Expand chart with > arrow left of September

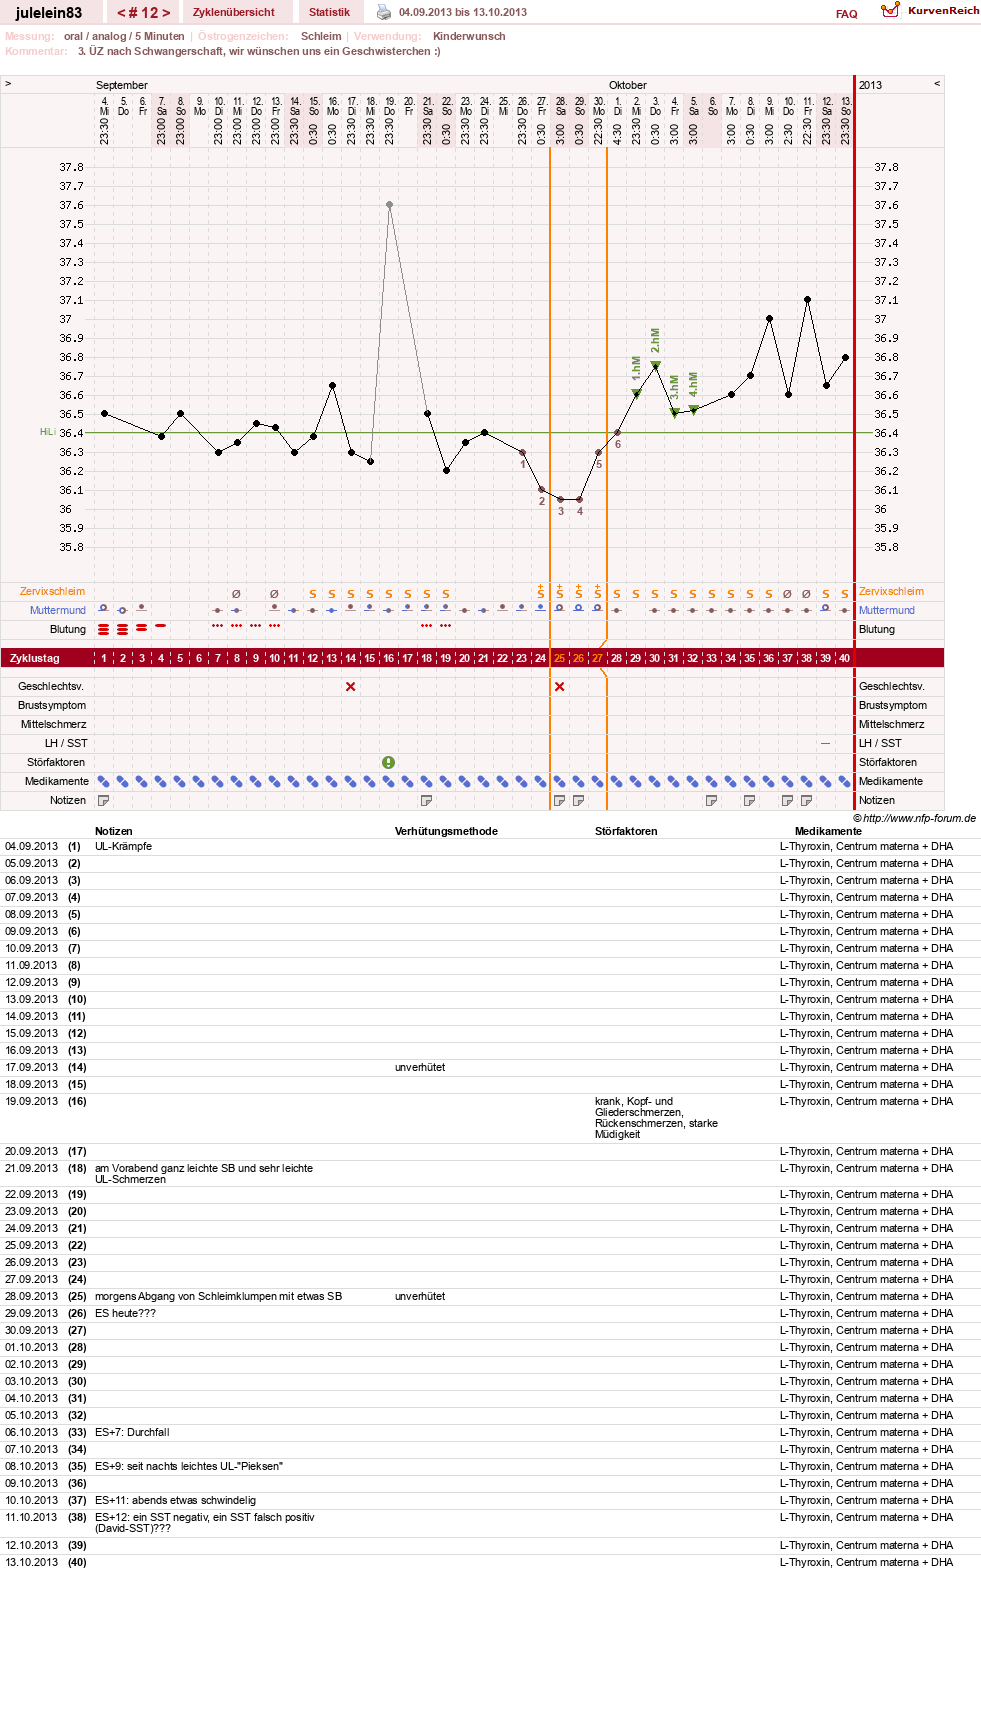[x=8, y=84]
